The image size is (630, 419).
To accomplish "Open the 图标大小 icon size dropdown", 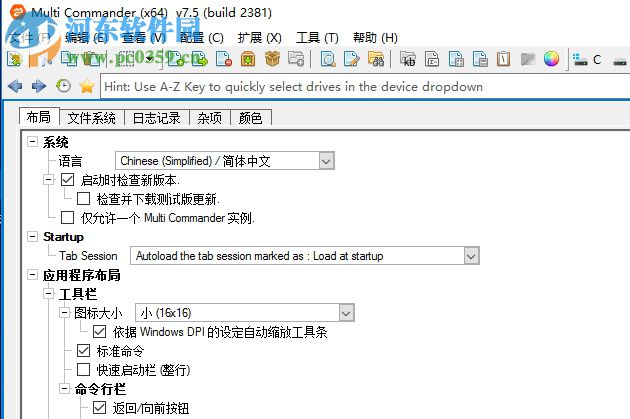I will tap(346, 313).
